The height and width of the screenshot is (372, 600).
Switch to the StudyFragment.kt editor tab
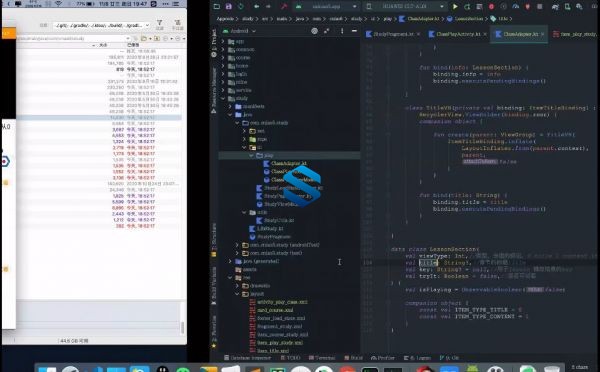click(x=393, y=34)
